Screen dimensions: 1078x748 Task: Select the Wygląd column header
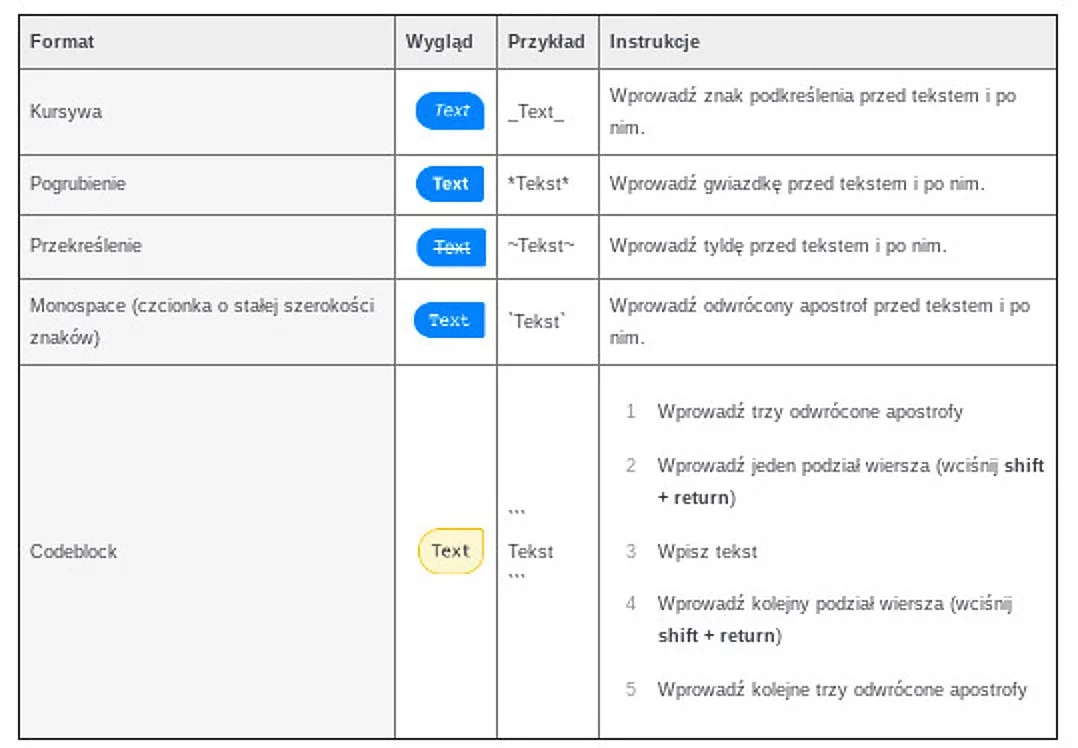click(x=439, y=42)
